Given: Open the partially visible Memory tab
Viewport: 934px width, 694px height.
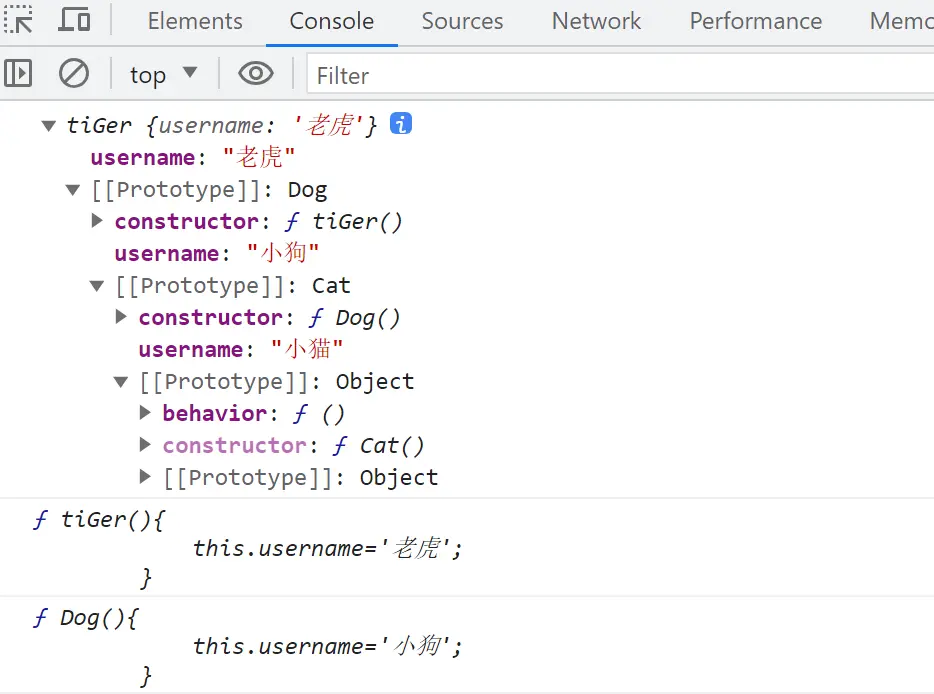Looking at the screenshot, I should [x=901, y=21].
